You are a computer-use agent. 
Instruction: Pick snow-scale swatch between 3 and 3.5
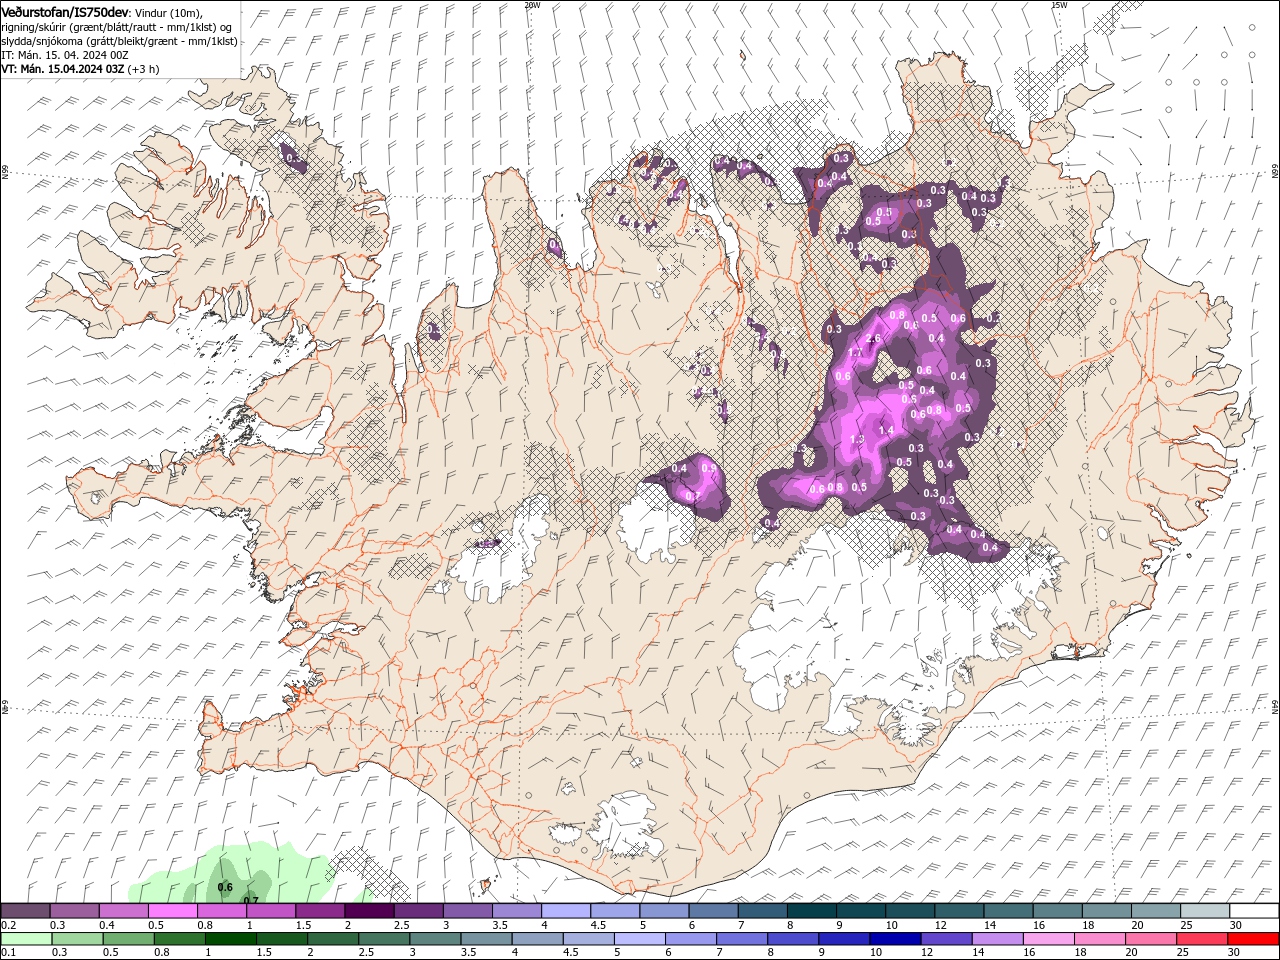click(x=467, y=911)
